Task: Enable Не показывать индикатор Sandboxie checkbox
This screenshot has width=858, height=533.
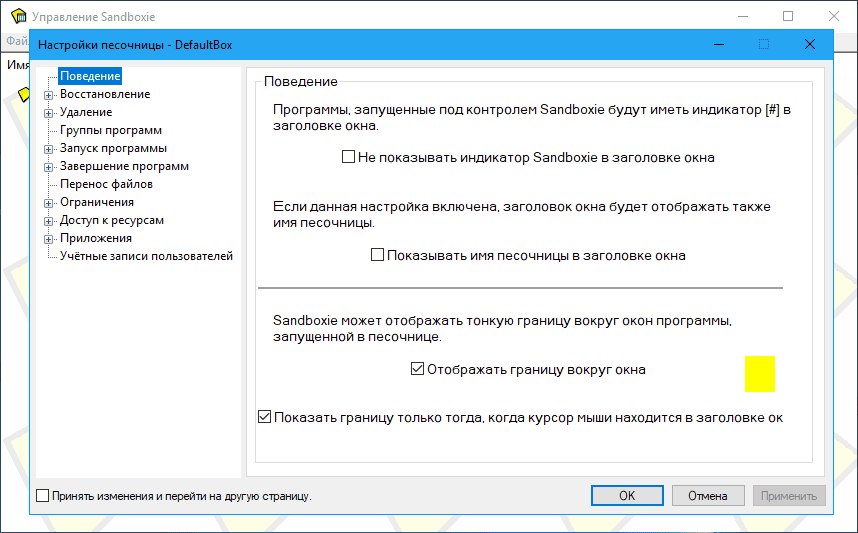Action: click(349, 157)
